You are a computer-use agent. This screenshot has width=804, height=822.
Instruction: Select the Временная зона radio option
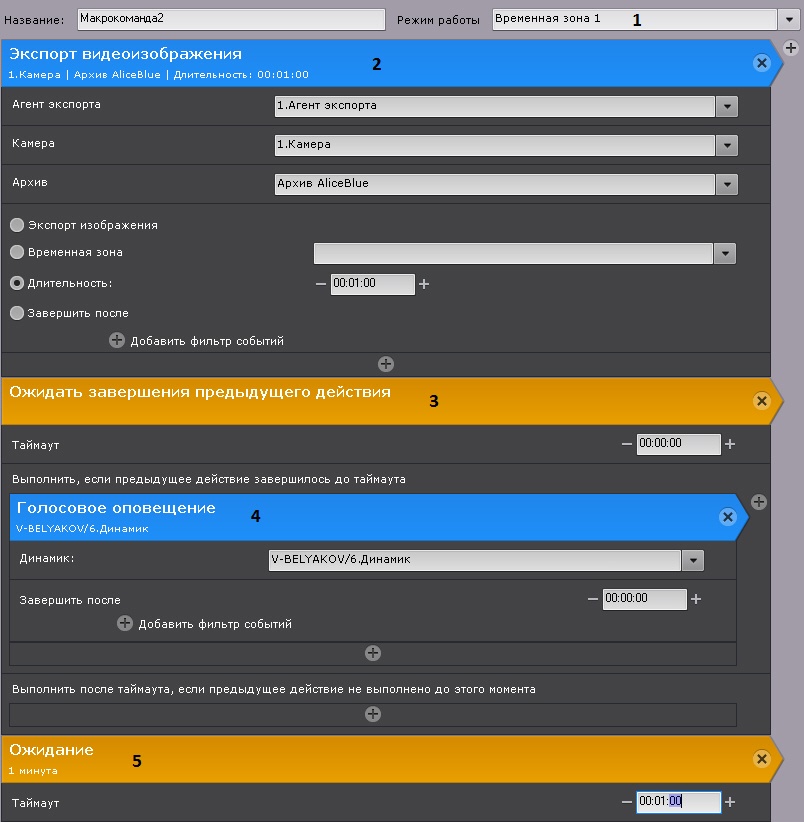pyautogui.click(x=17, y=253)
